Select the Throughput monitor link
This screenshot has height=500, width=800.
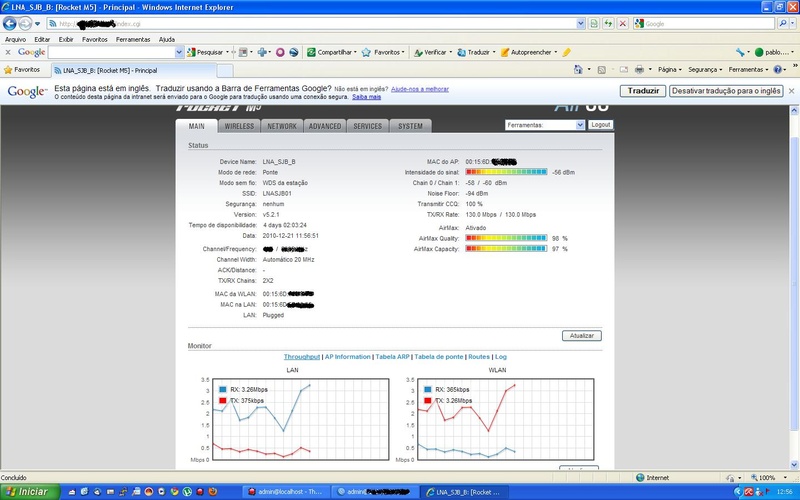click(x=302, y=357)
